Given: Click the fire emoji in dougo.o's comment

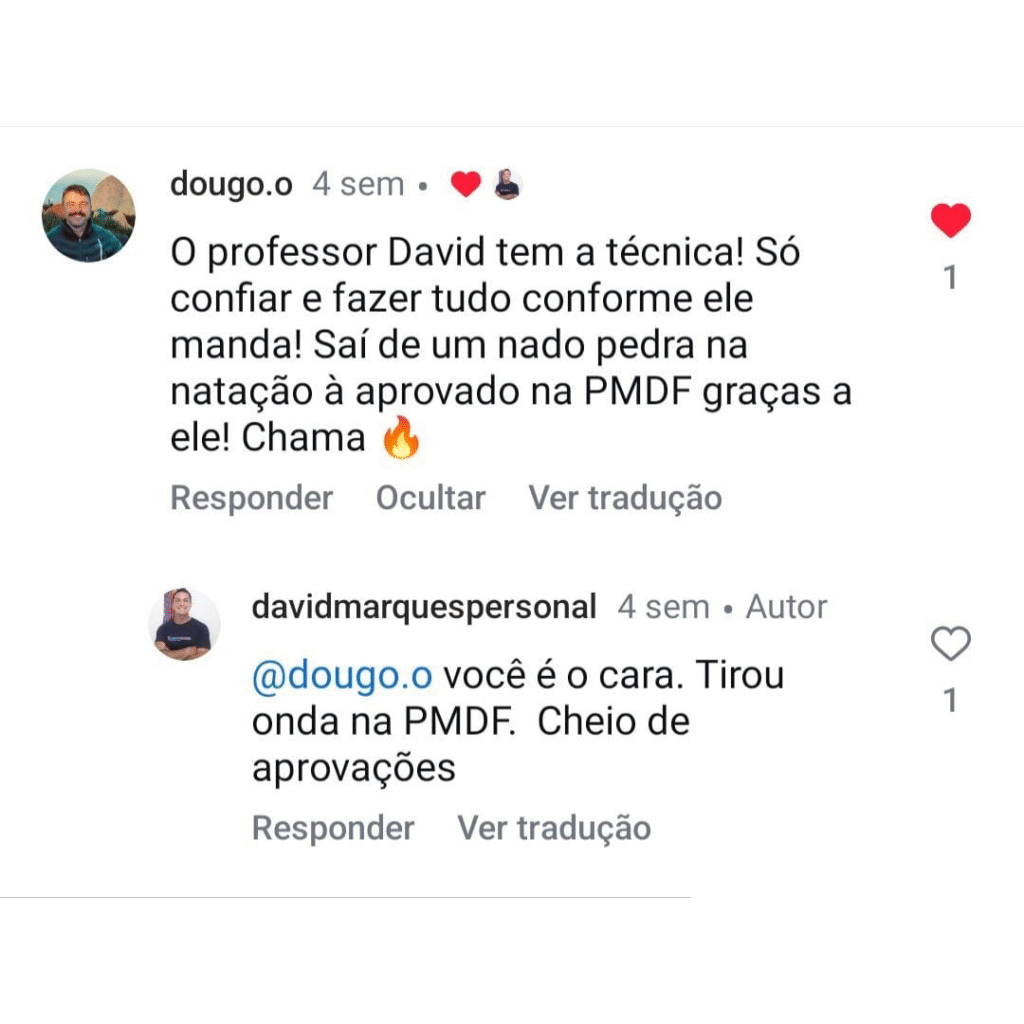Looking at the screenshot, I should pyautogui.click(x=401, y=437).
